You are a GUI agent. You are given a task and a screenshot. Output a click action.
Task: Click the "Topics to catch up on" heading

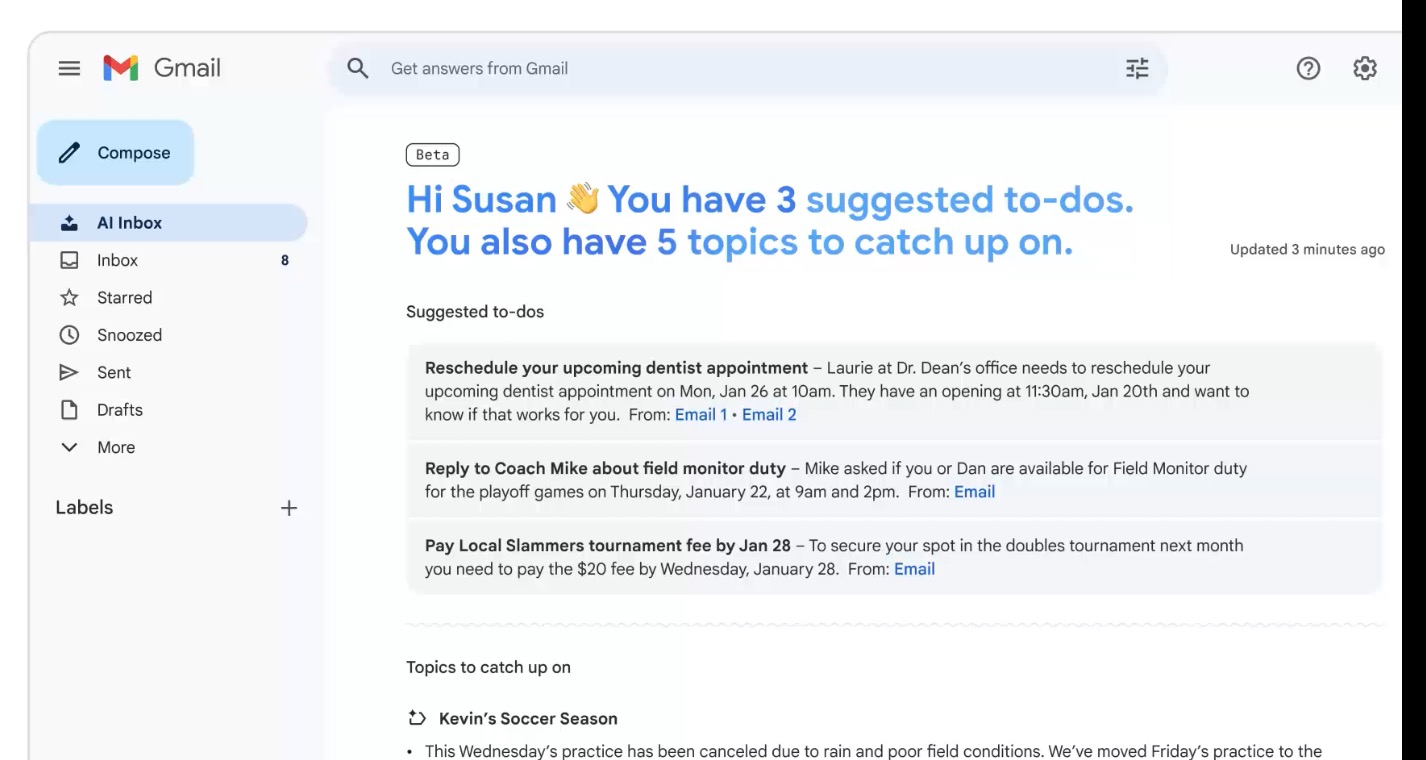coord(488,667)
